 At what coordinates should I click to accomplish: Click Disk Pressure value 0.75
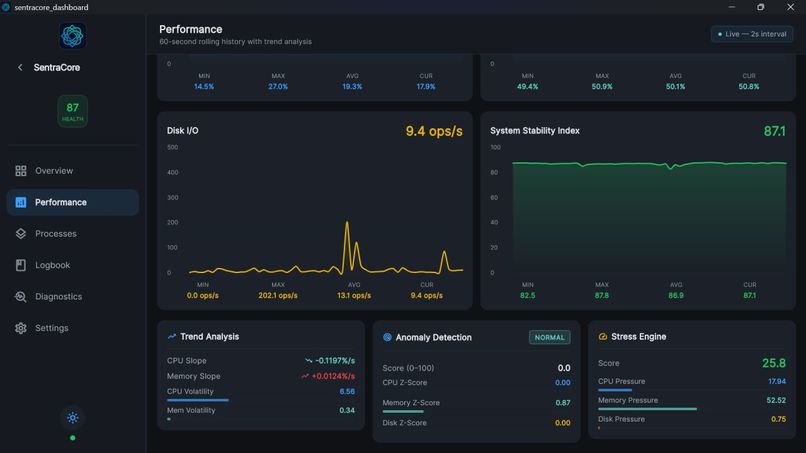coord(778,419)
